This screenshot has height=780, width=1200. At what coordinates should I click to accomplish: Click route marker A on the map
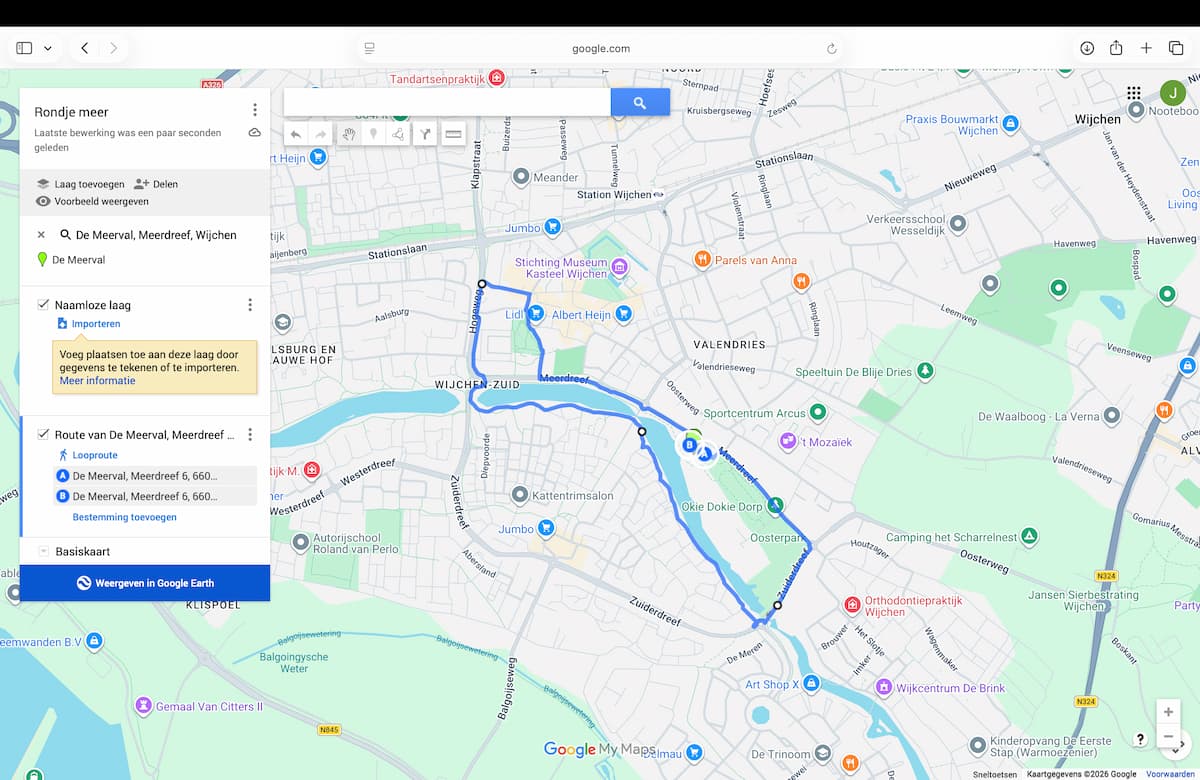coord(704,454)
